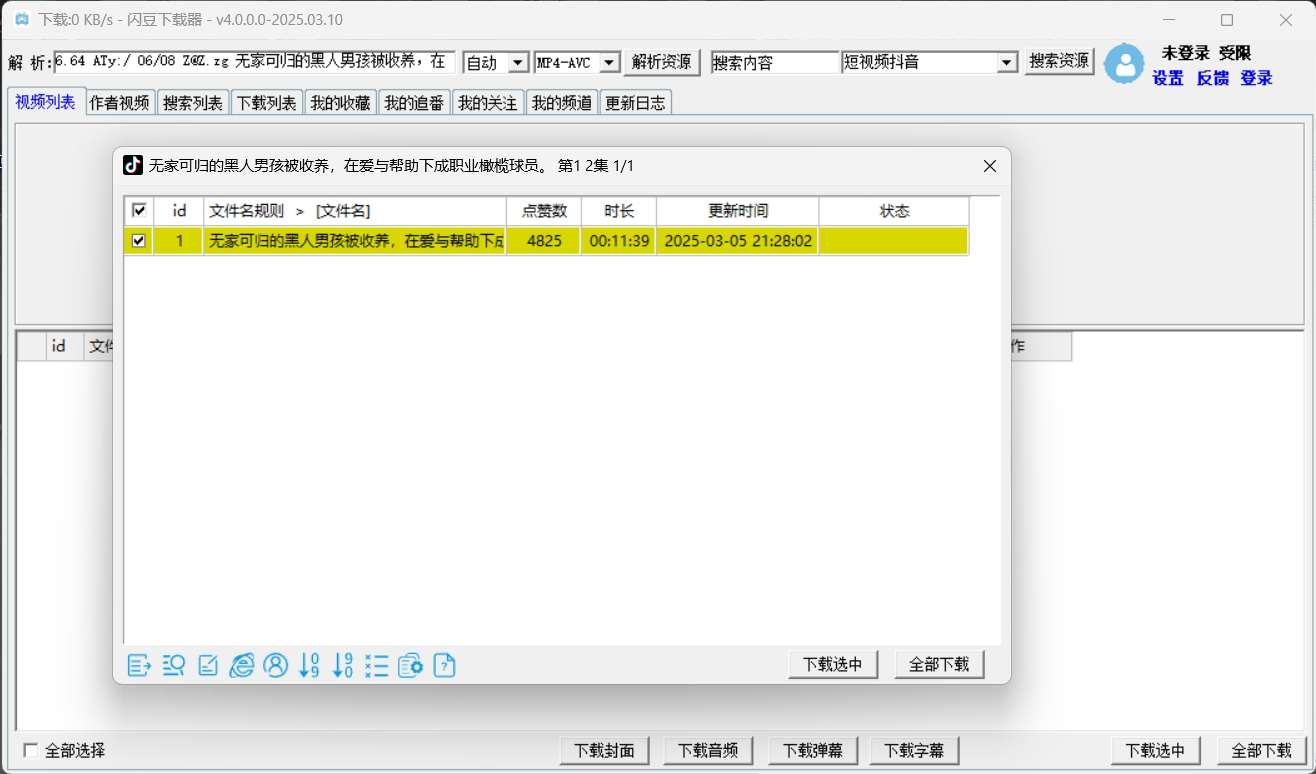Screen dimensions: 1316x774
Task: Open the 设置 link
Action: (x=1168, y=78)
